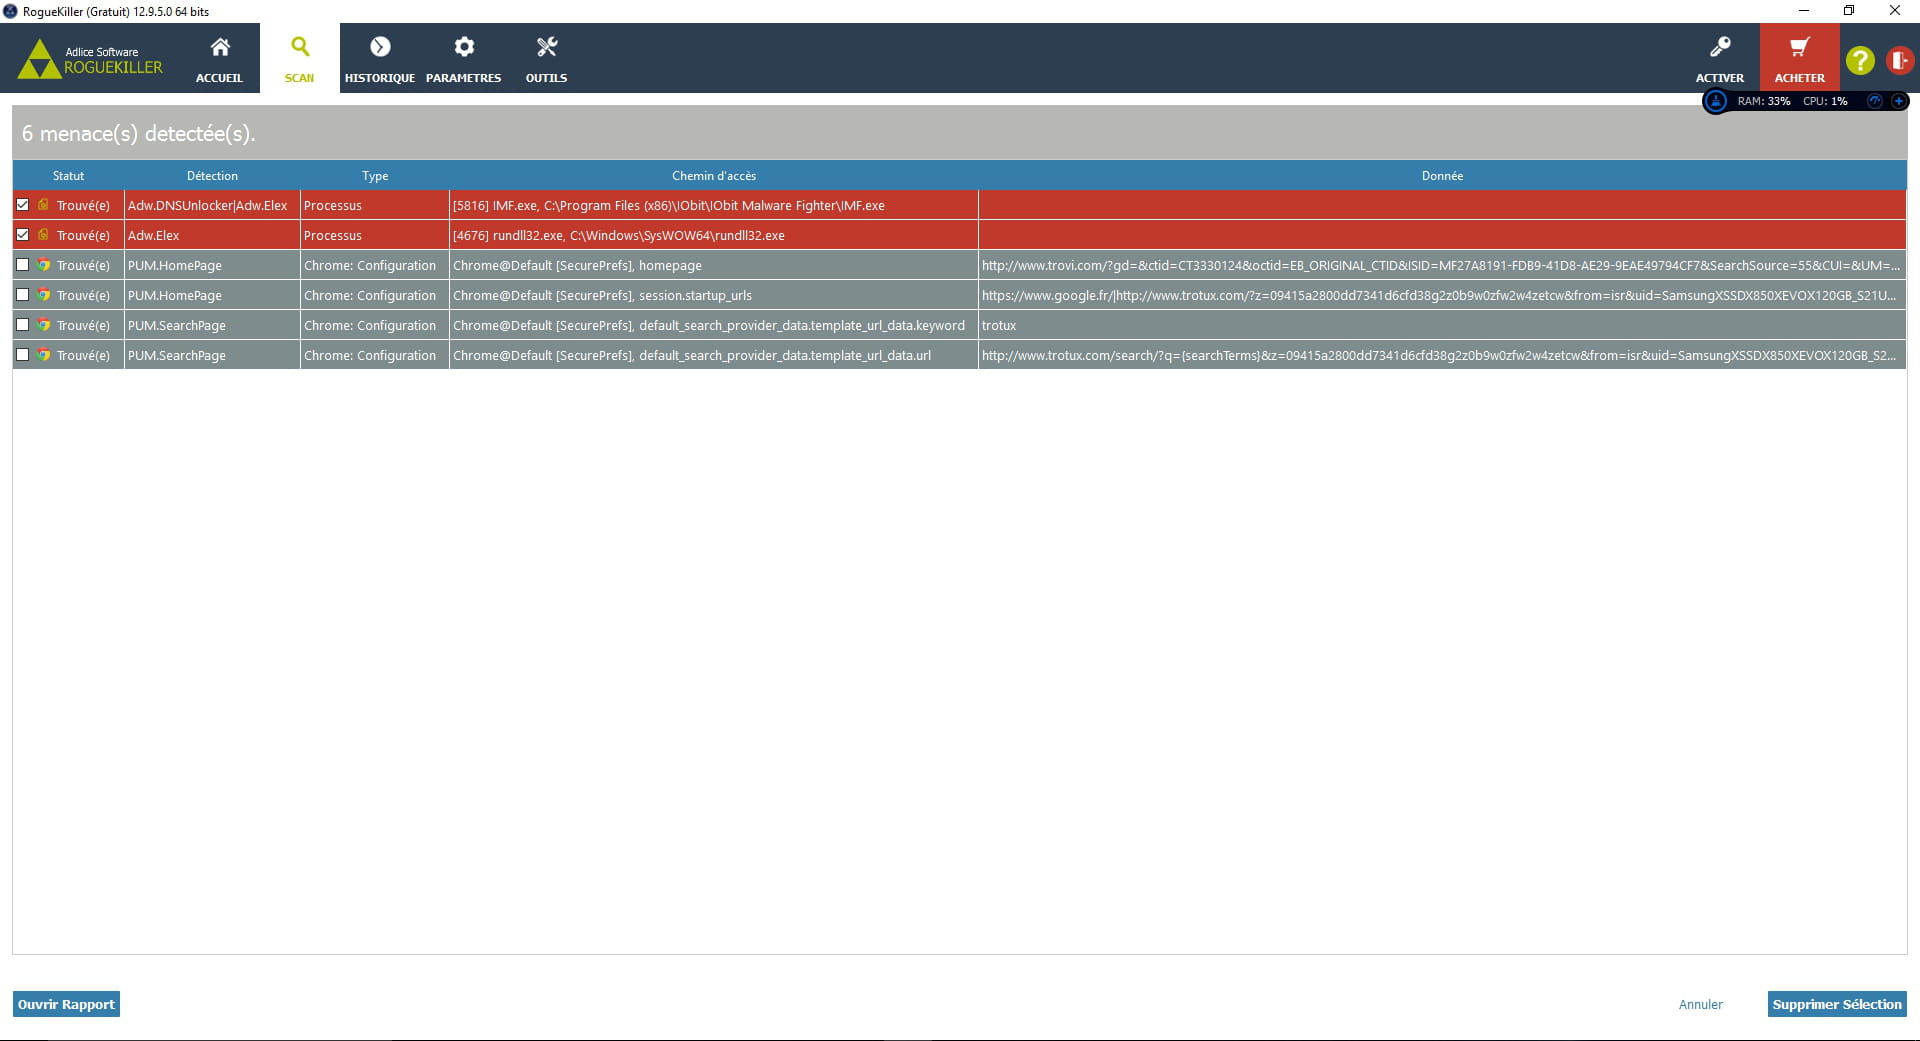
Task: Select the Scan tab
Action: pos(299,59)
